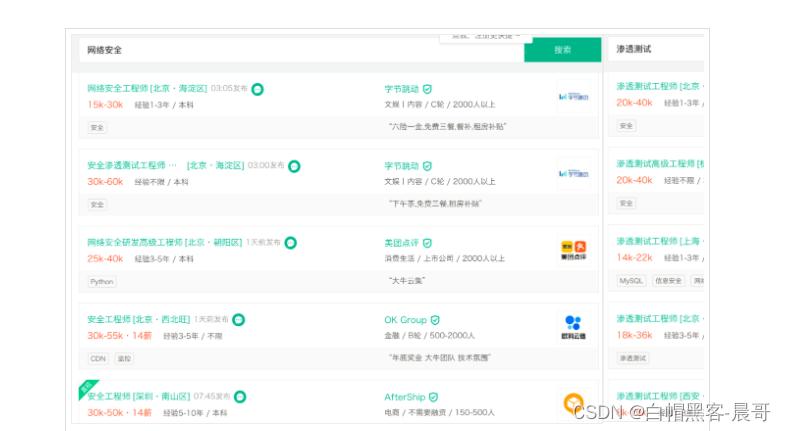
Task: Click salary text 30k-55k · 14薪
Action: pyautogui.click(x=119, y=335)
